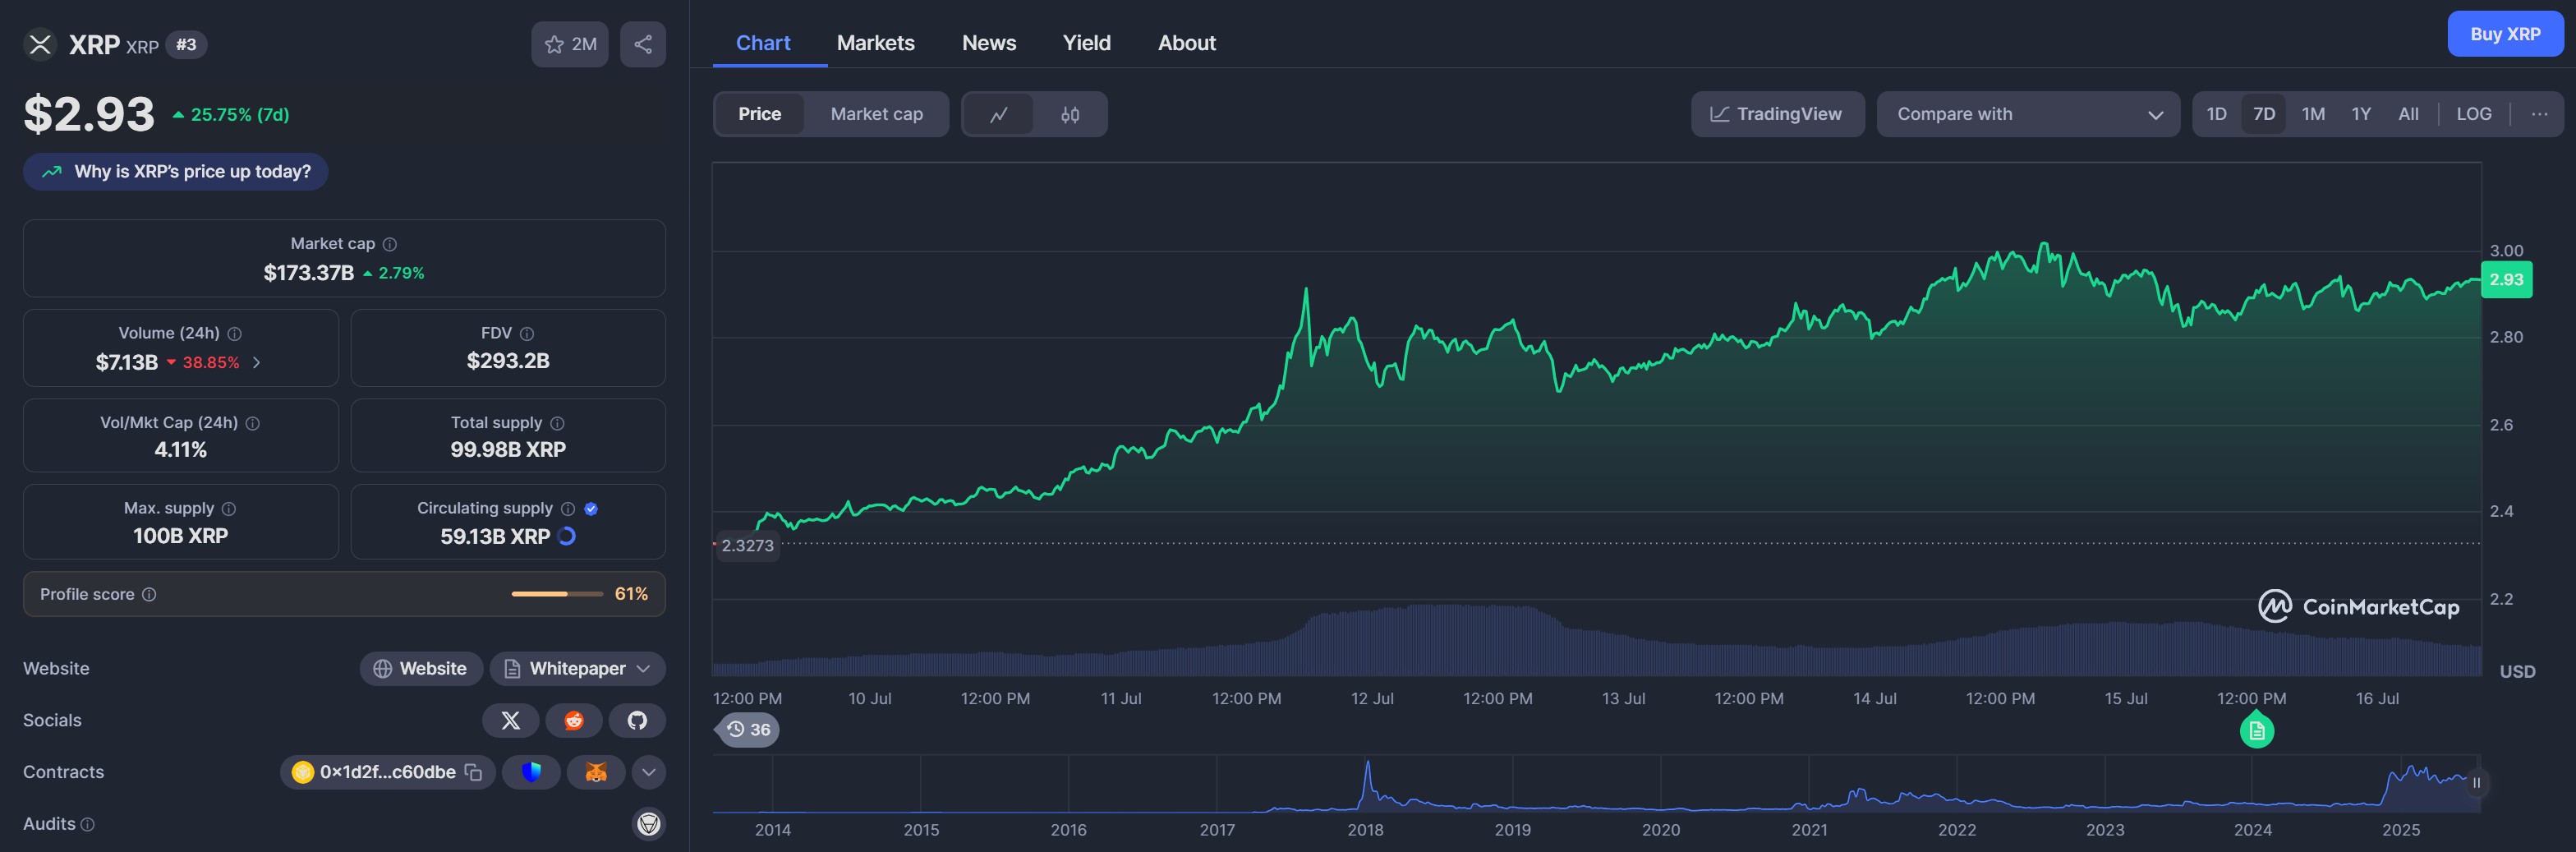
Task: Open the News tab
Action: (x=989, y=43)
